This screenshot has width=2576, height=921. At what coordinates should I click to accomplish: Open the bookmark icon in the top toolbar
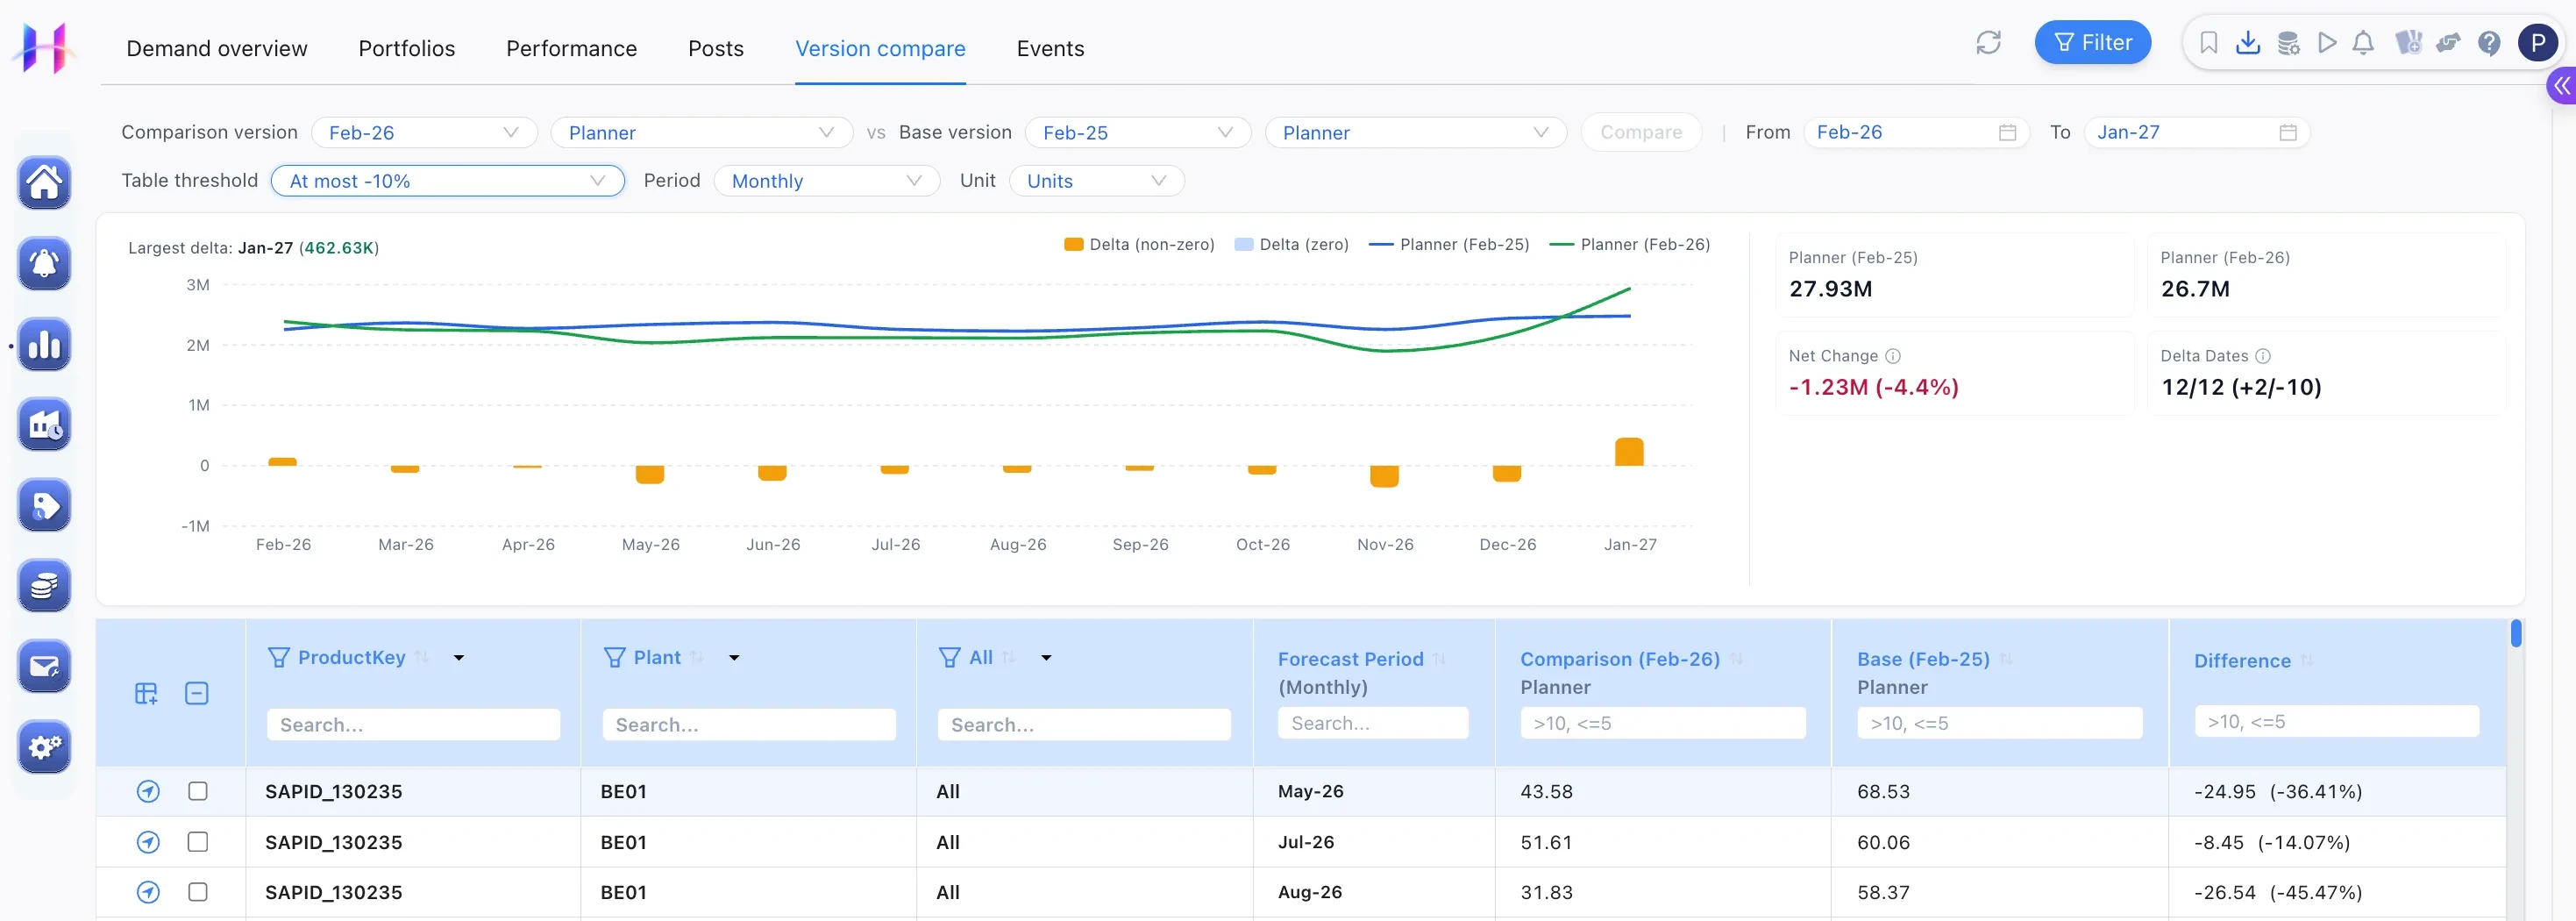coord(2208,43)
